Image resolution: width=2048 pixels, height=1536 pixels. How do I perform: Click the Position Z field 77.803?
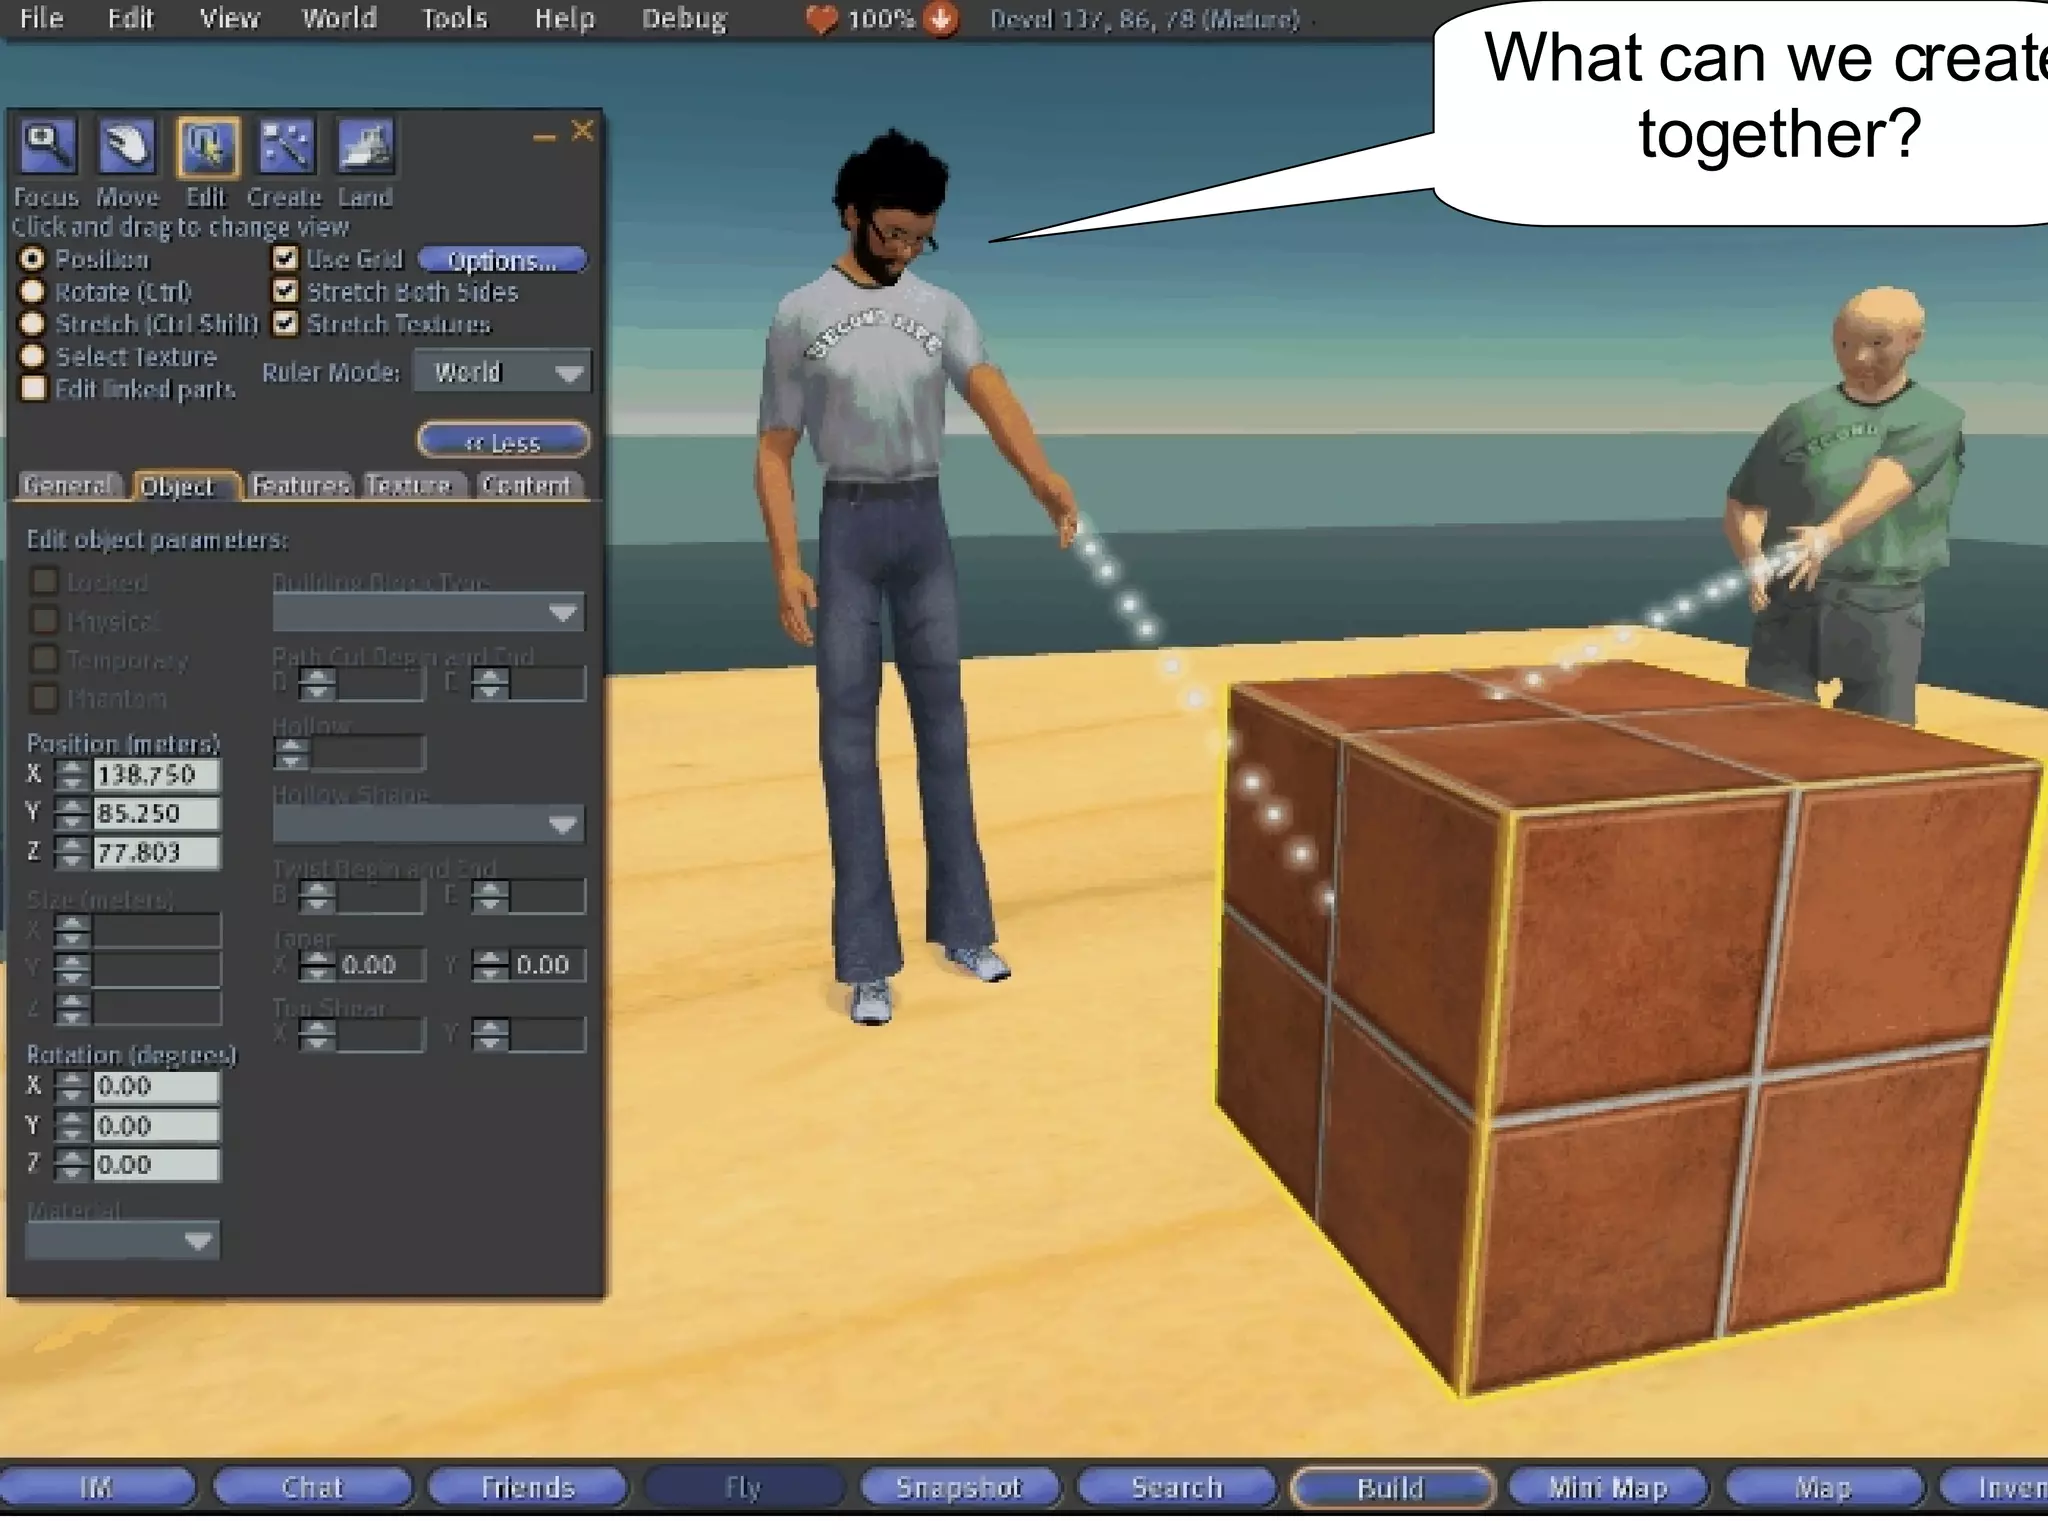point(157,852)
